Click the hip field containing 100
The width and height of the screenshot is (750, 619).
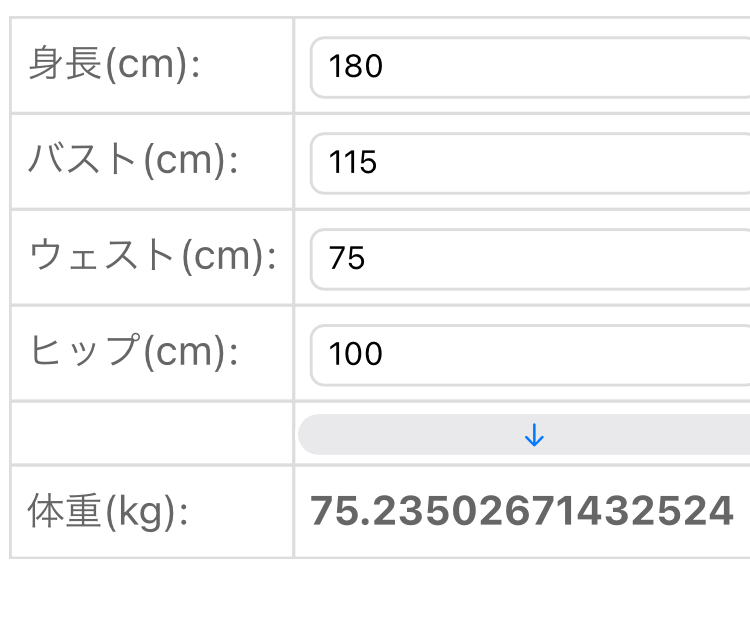click(530, 354)
